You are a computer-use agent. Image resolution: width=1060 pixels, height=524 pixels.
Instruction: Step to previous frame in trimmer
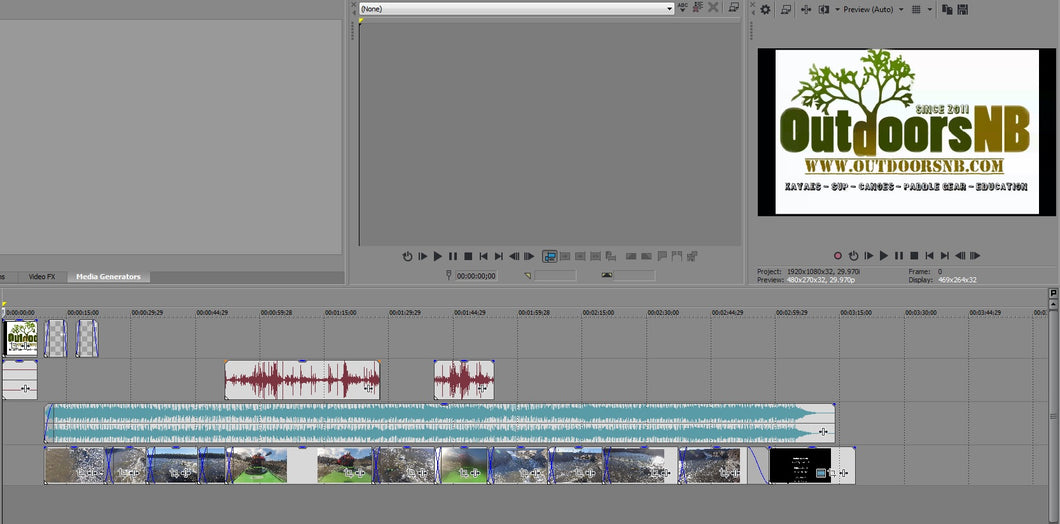coord(514,256)
